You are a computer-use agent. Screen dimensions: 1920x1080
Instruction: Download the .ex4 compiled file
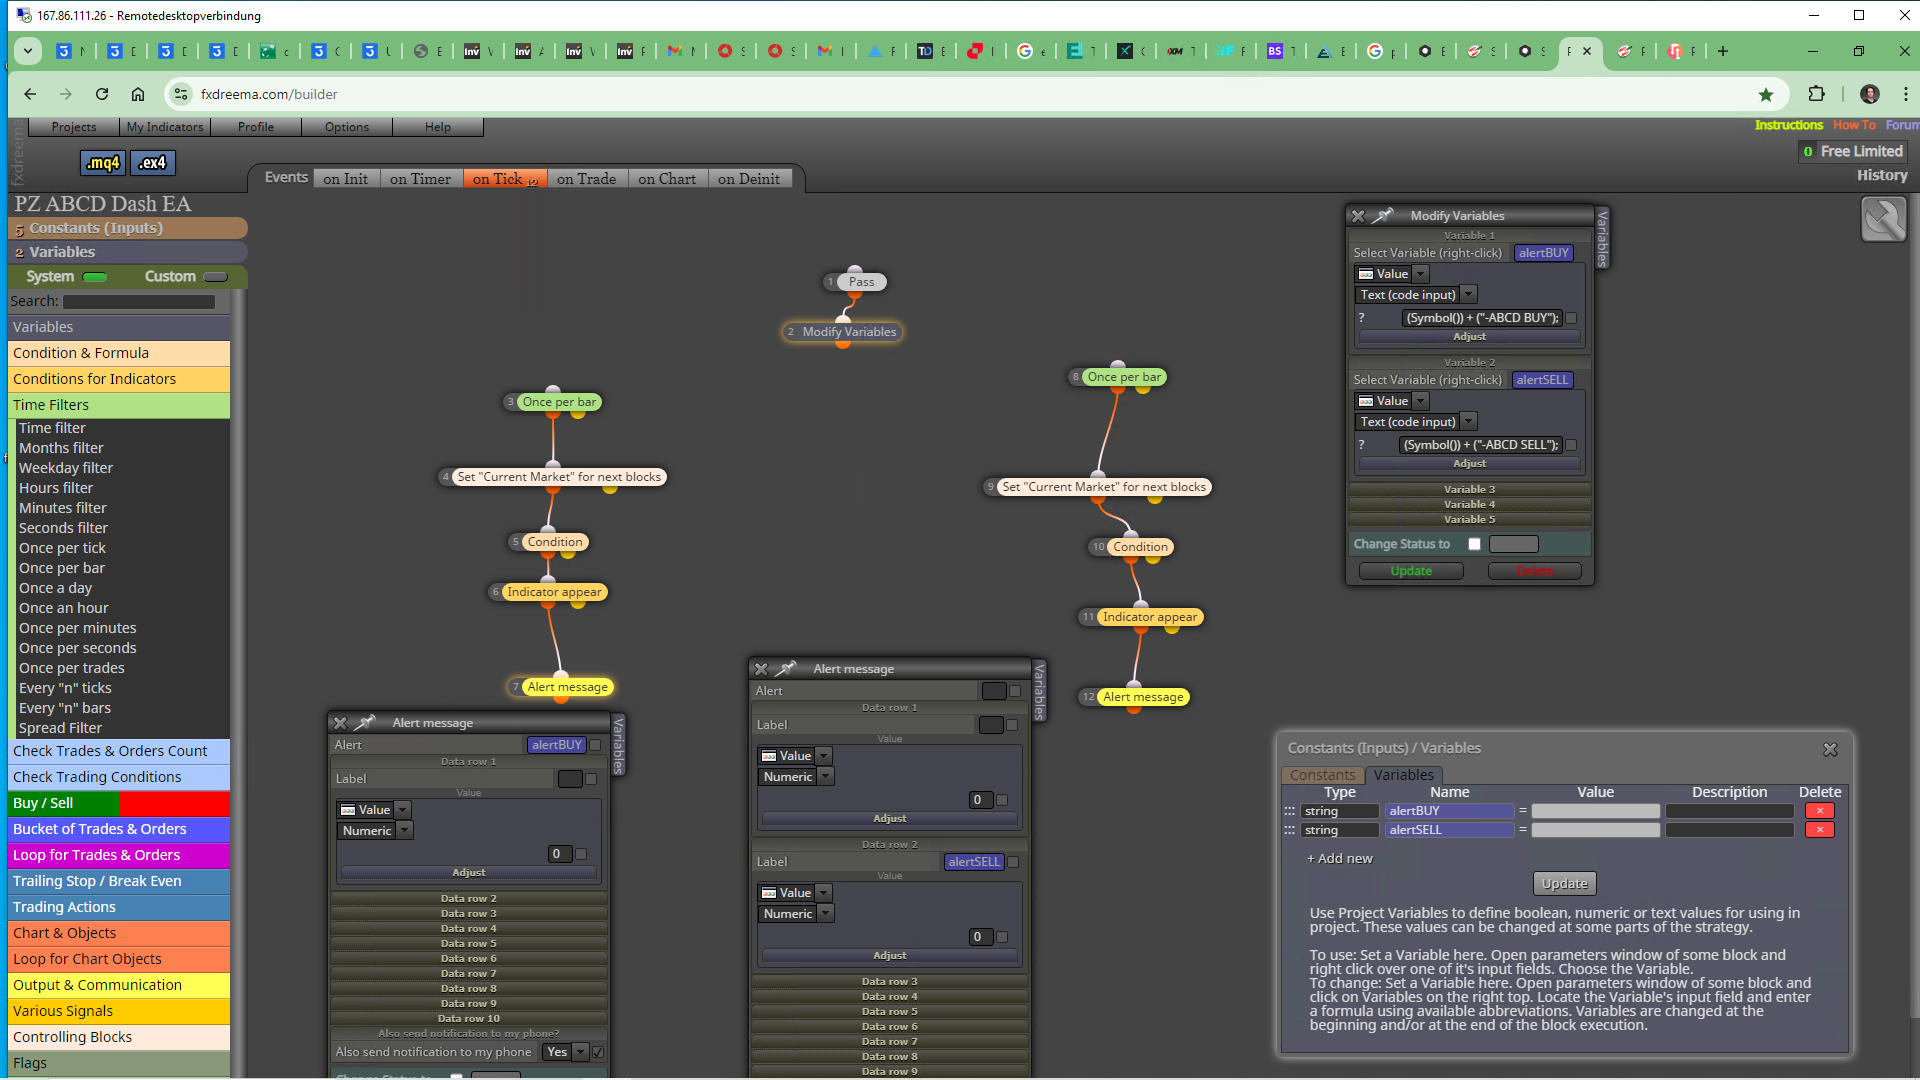(x=152, y=163)
